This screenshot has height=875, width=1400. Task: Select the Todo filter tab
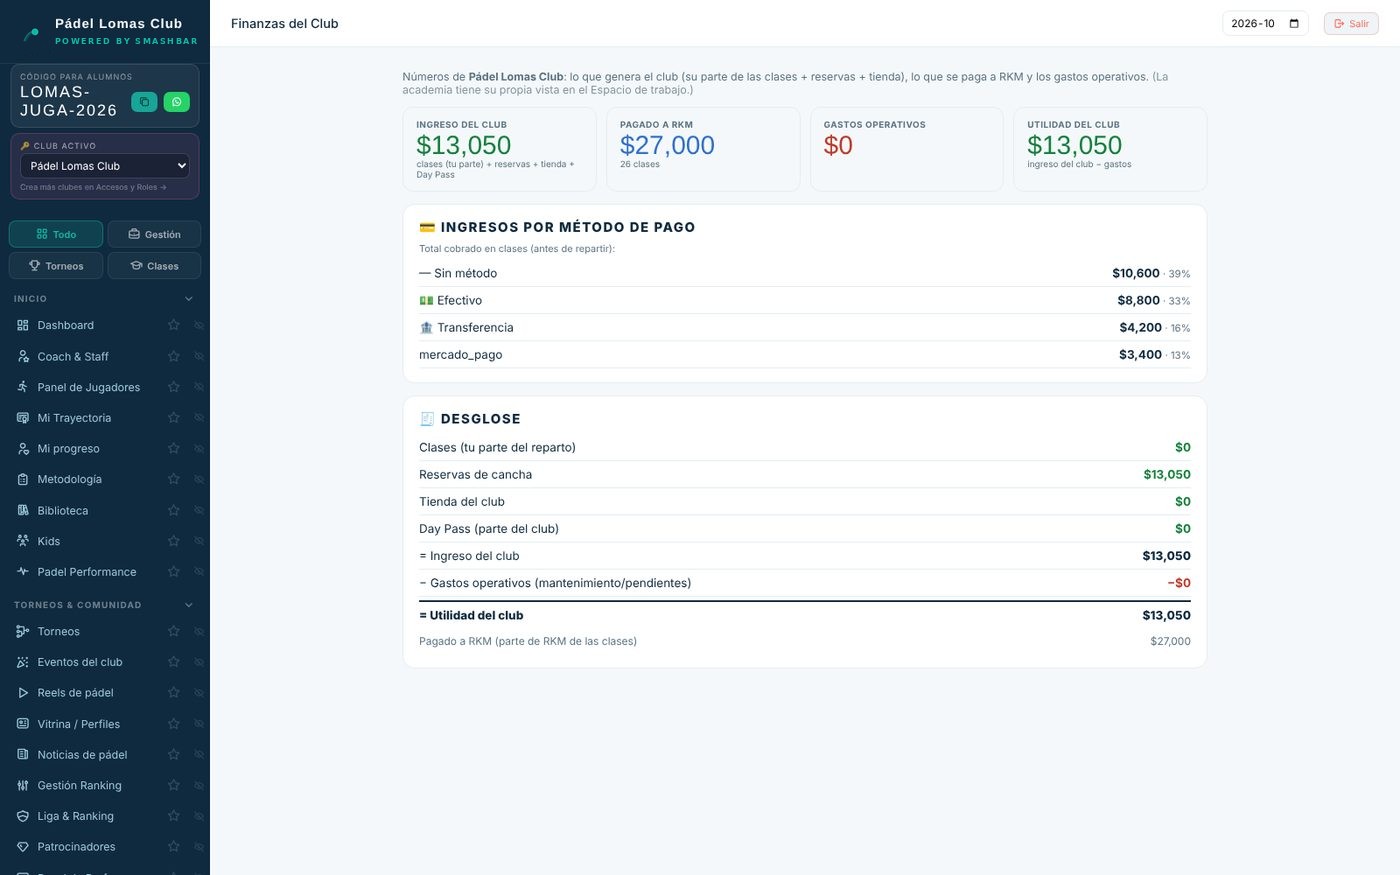[56, 234]
